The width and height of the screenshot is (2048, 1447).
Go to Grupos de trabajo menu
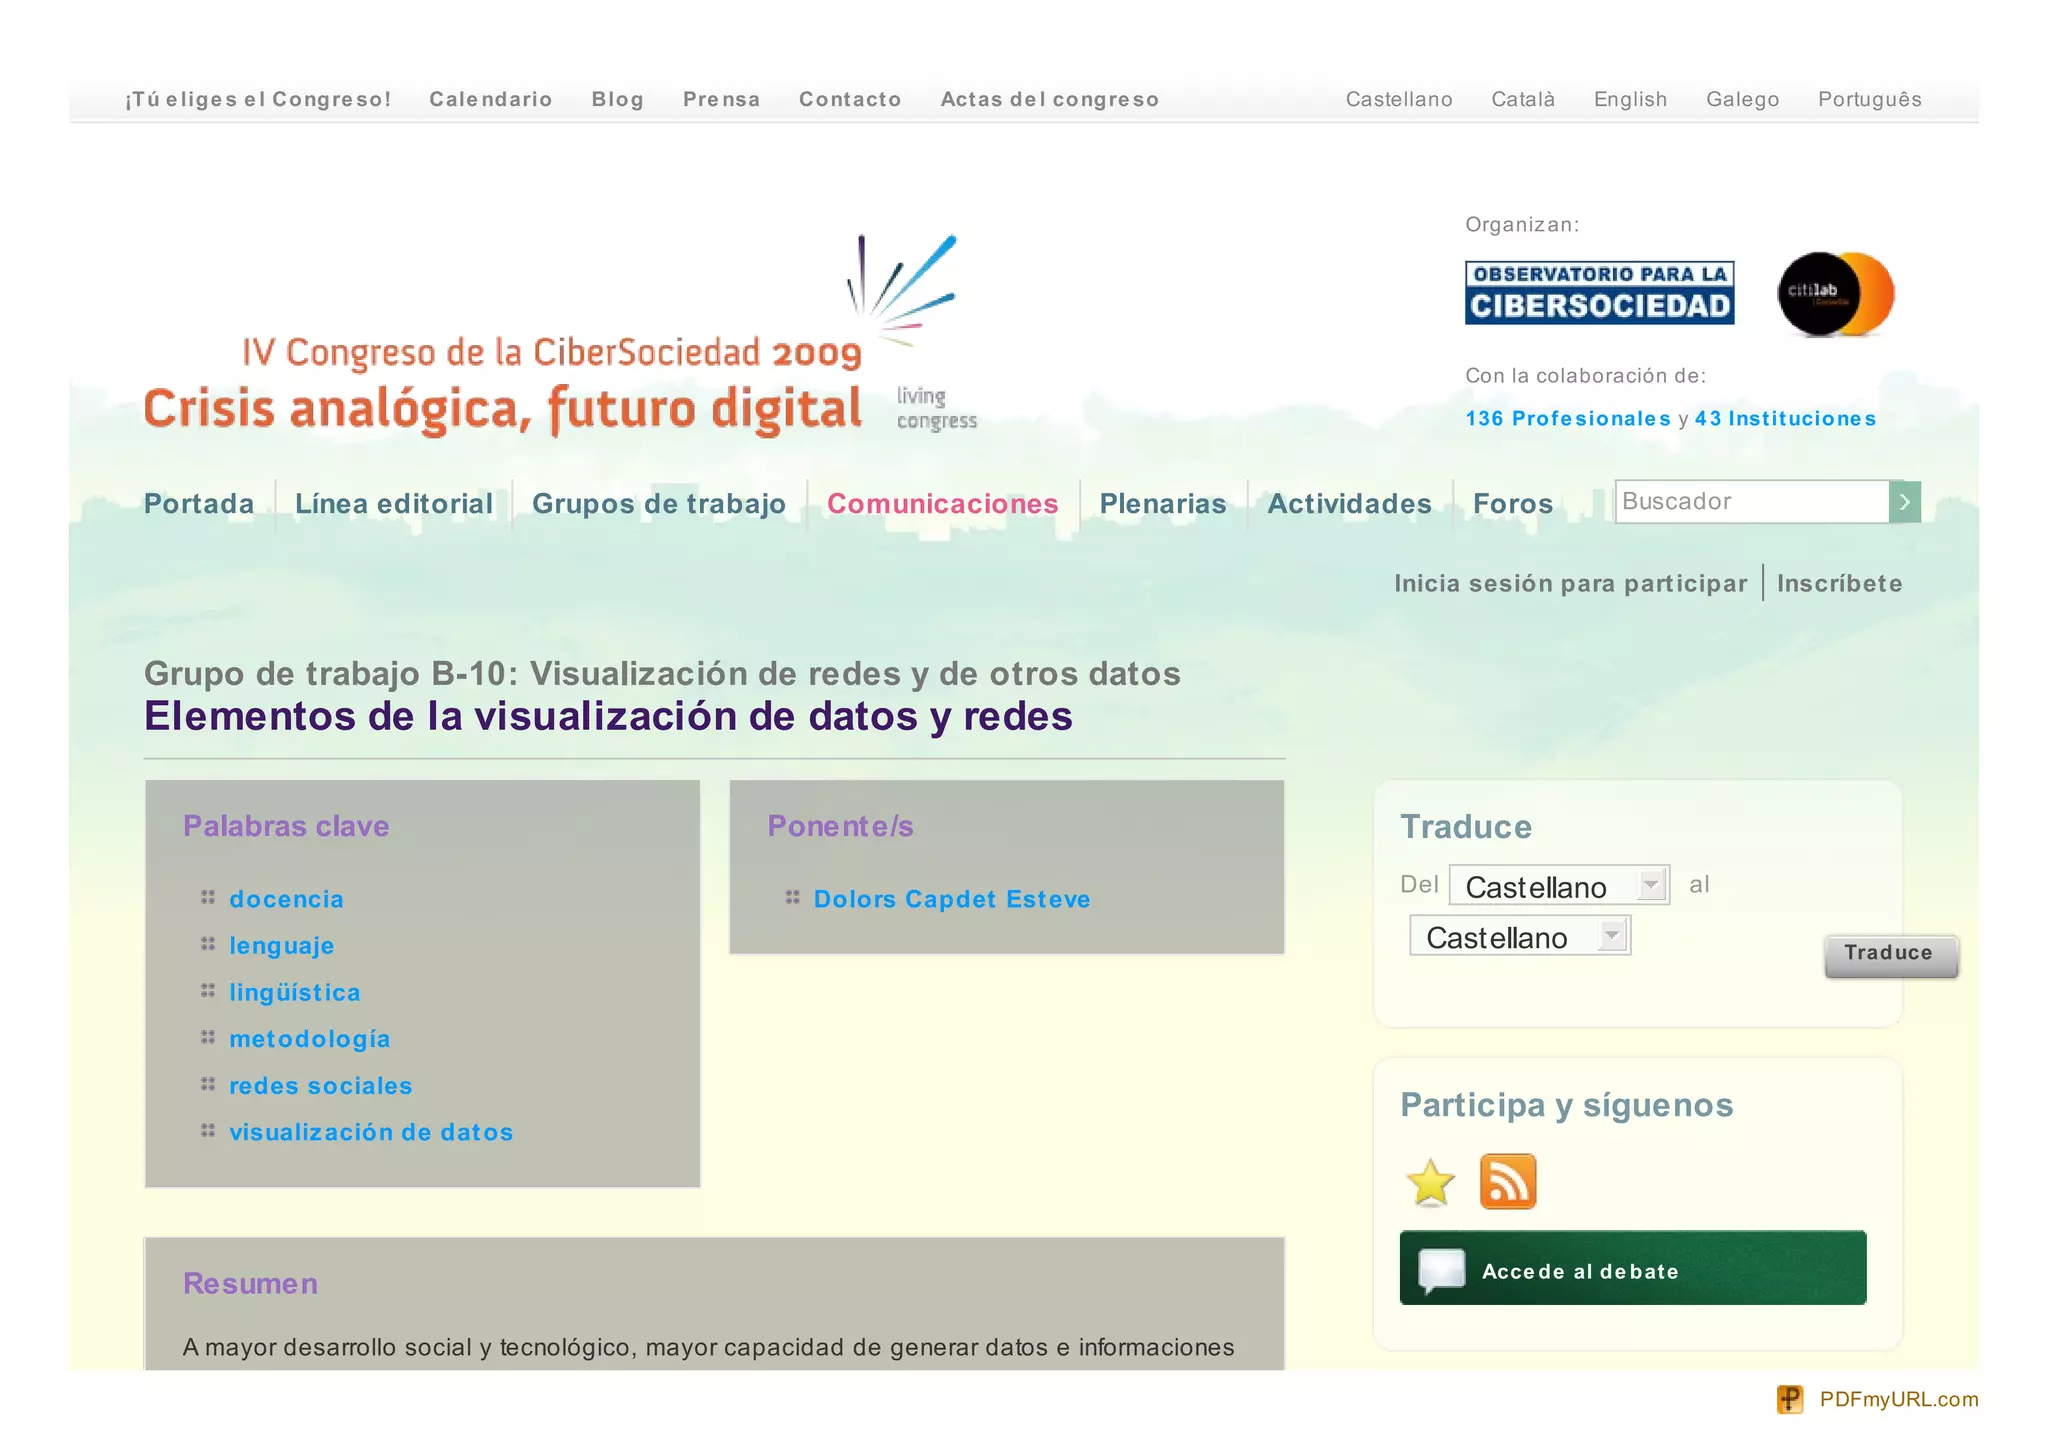pyautogui.click(x=658, y=504)
